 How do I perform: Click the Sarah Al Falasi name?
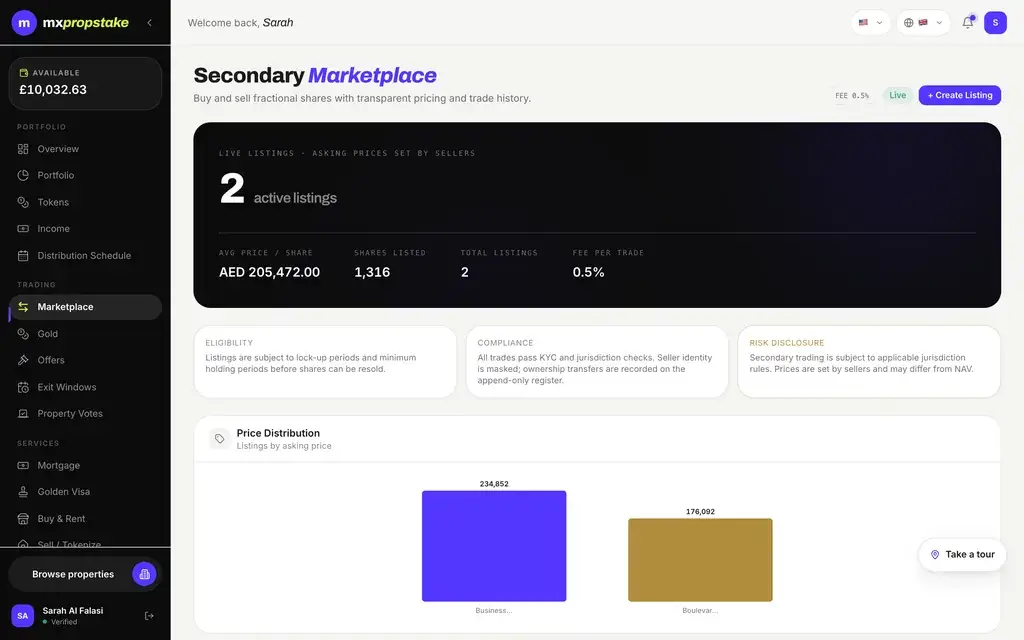[x=72, y=611]
